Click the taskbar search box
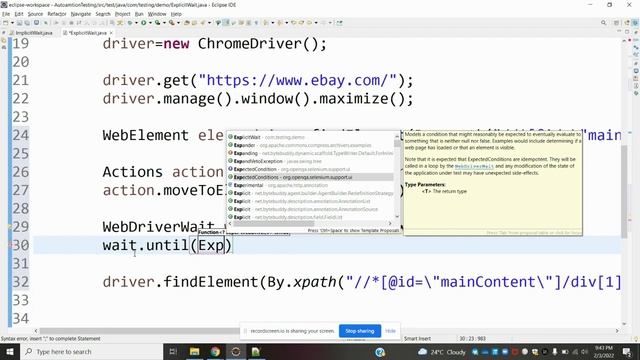 (91, 351)
